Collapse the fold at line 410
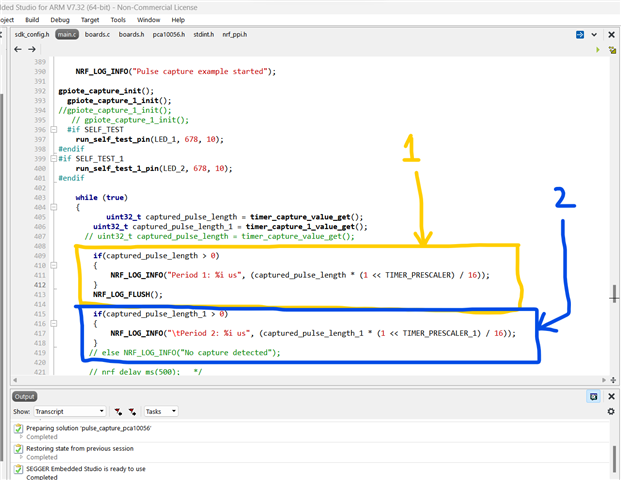 [54, 265]
